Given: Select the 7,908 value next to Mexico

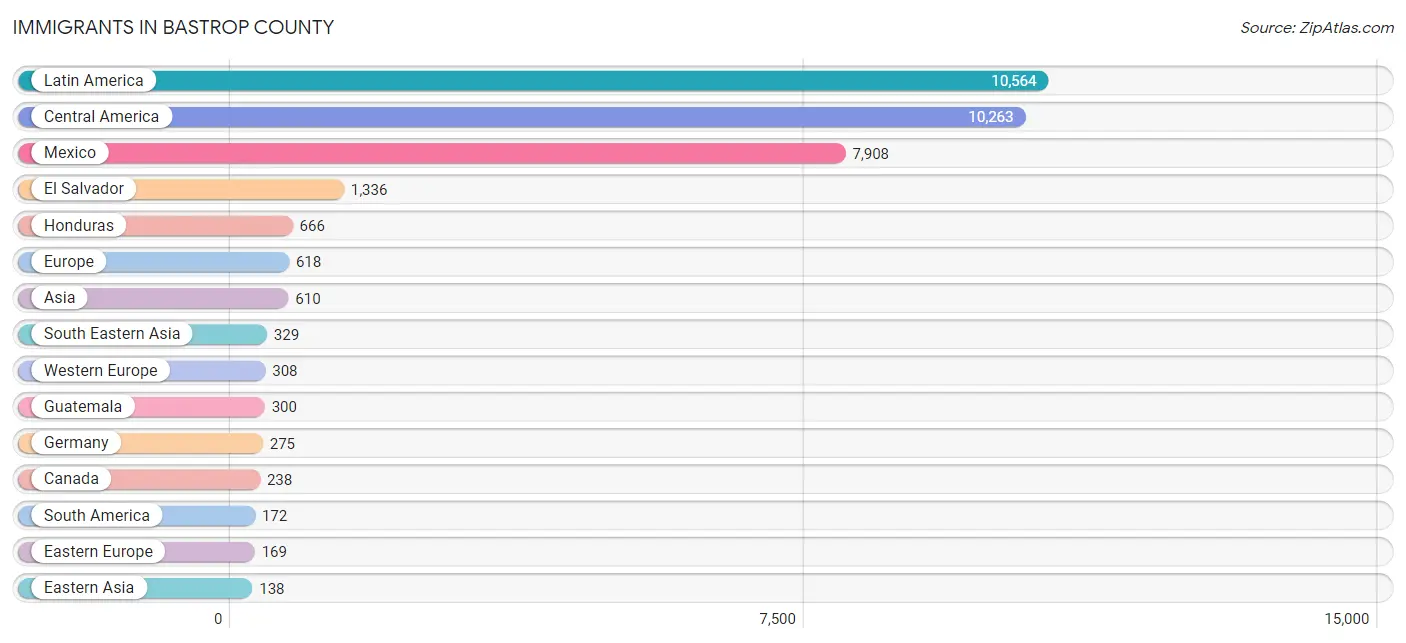Looking at the screenshot, I should tap(870, 154).
